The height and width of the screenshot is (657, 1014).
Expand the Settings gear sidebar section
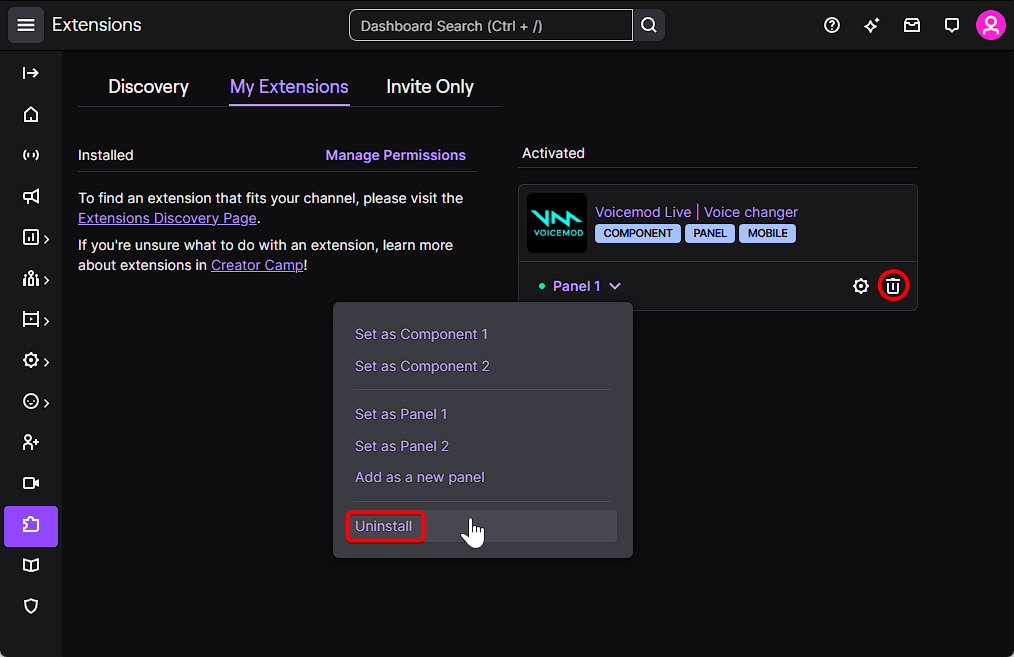(x=35, y=361)
